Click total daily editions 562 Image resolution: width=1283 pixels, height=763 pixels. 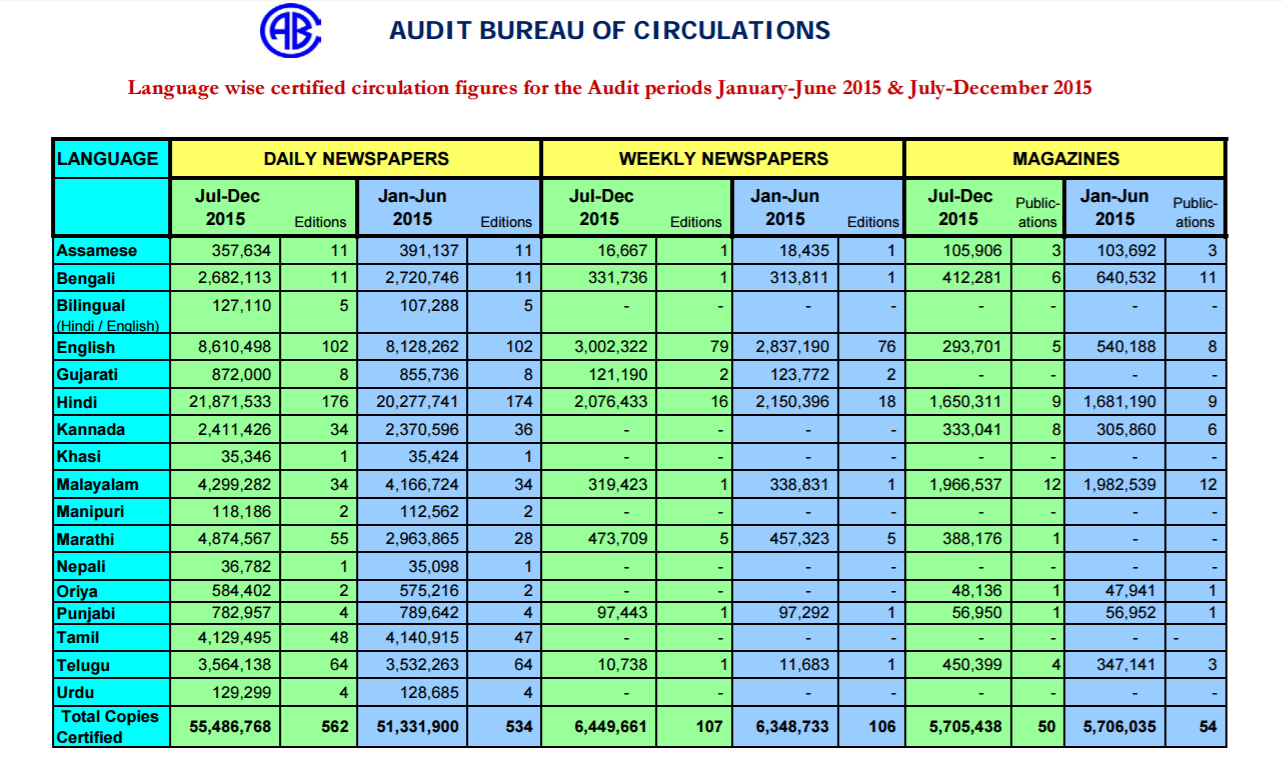[x=336, y=727]
